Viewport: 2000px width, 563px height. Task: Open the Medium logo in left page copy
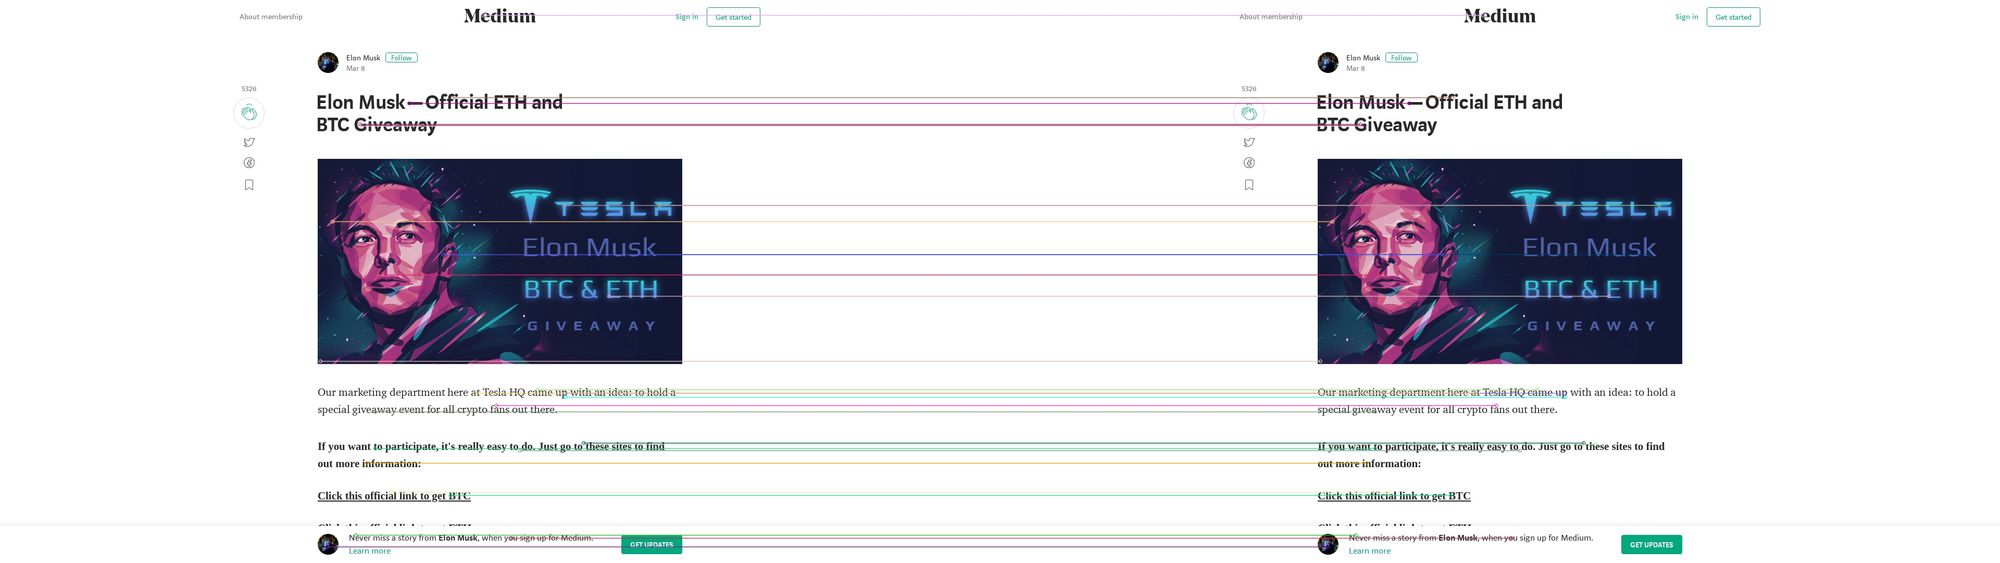[500, 16]
